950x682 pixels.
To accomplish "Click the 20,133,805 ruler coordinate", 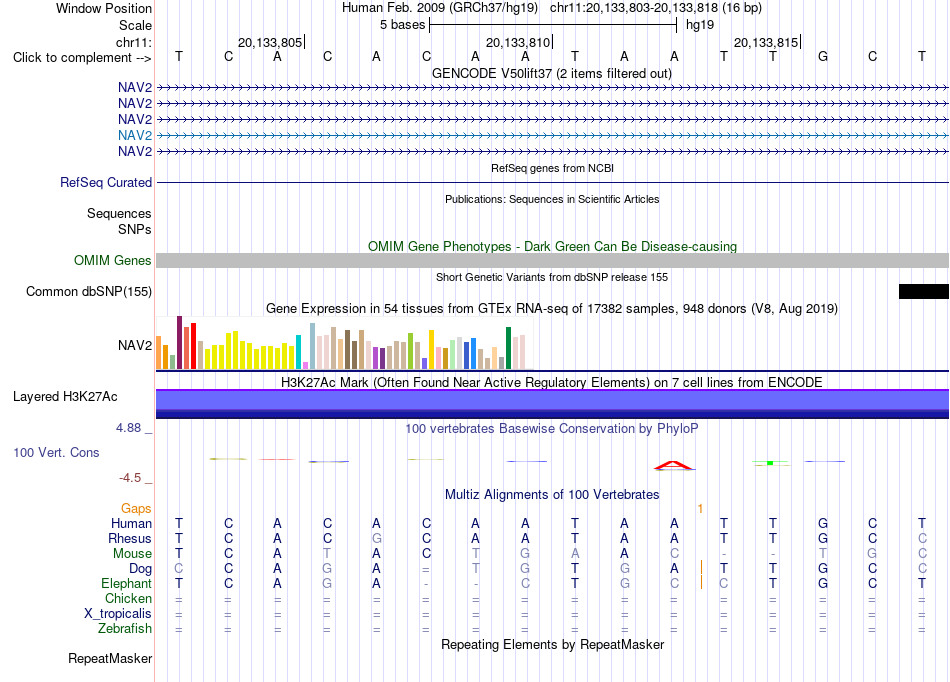I will 270,42.
